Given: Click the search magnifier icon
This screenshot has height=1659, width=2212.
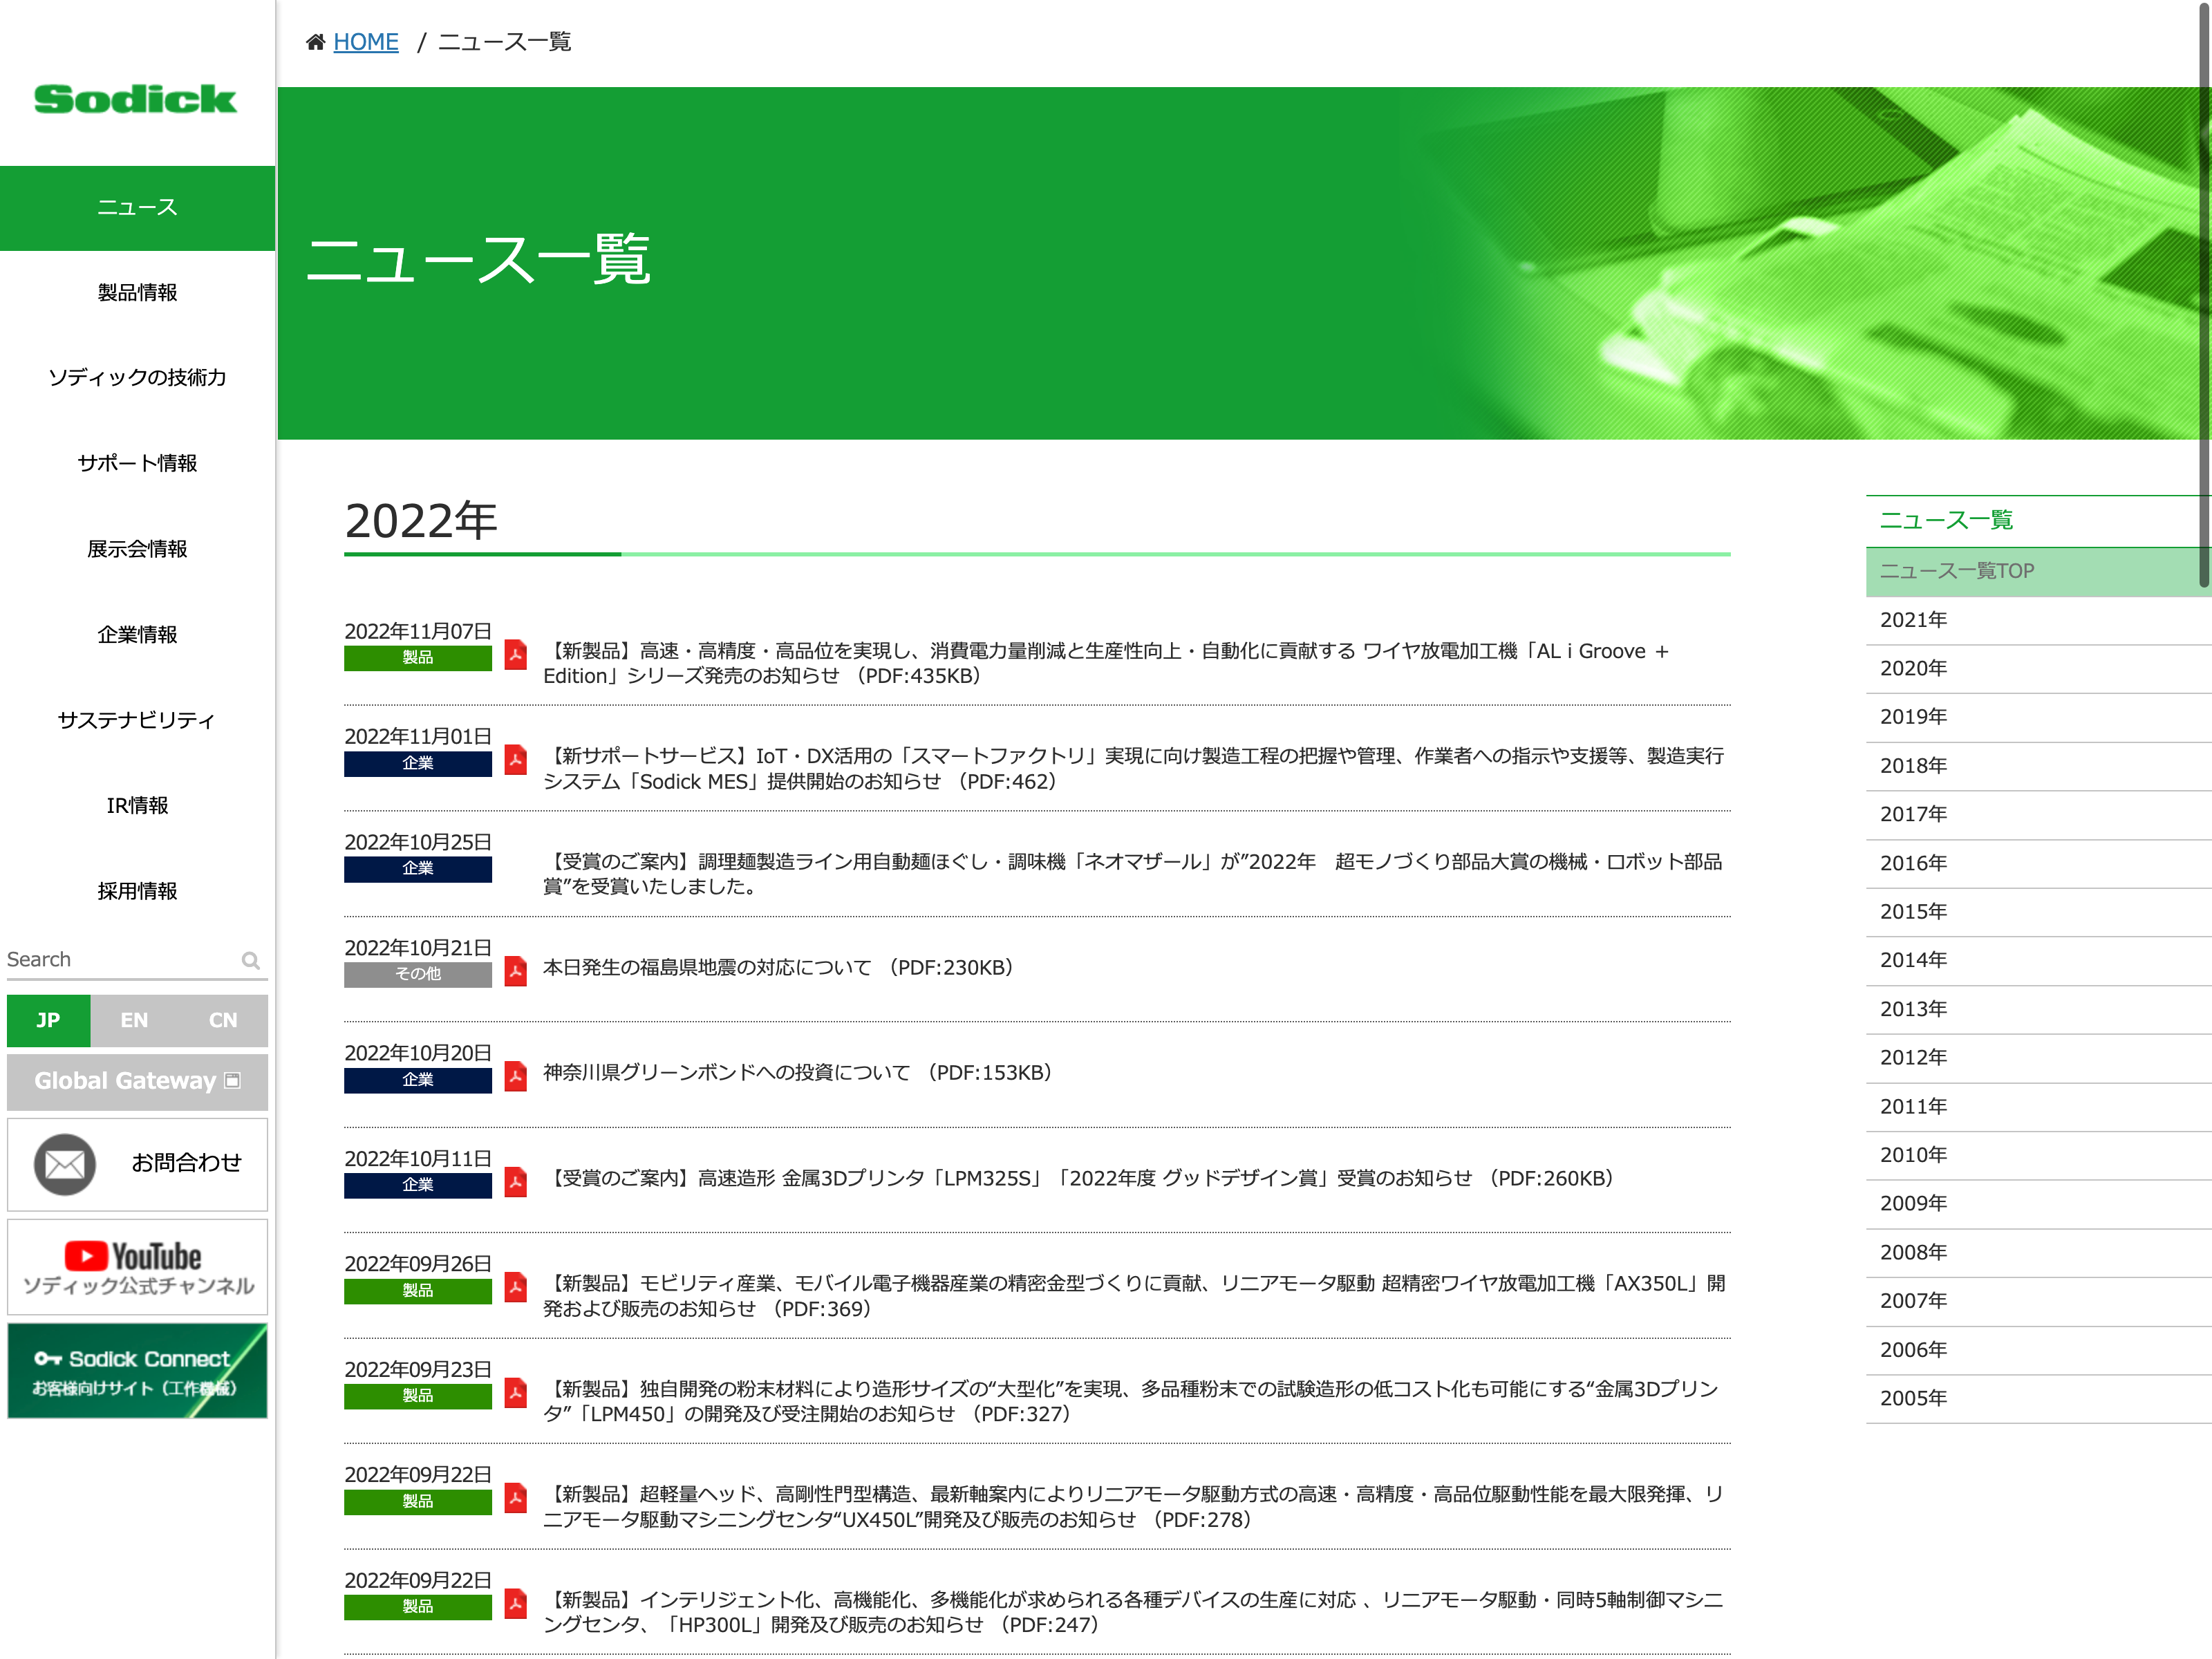Looking at the screenshot, I should pos(251,961).
